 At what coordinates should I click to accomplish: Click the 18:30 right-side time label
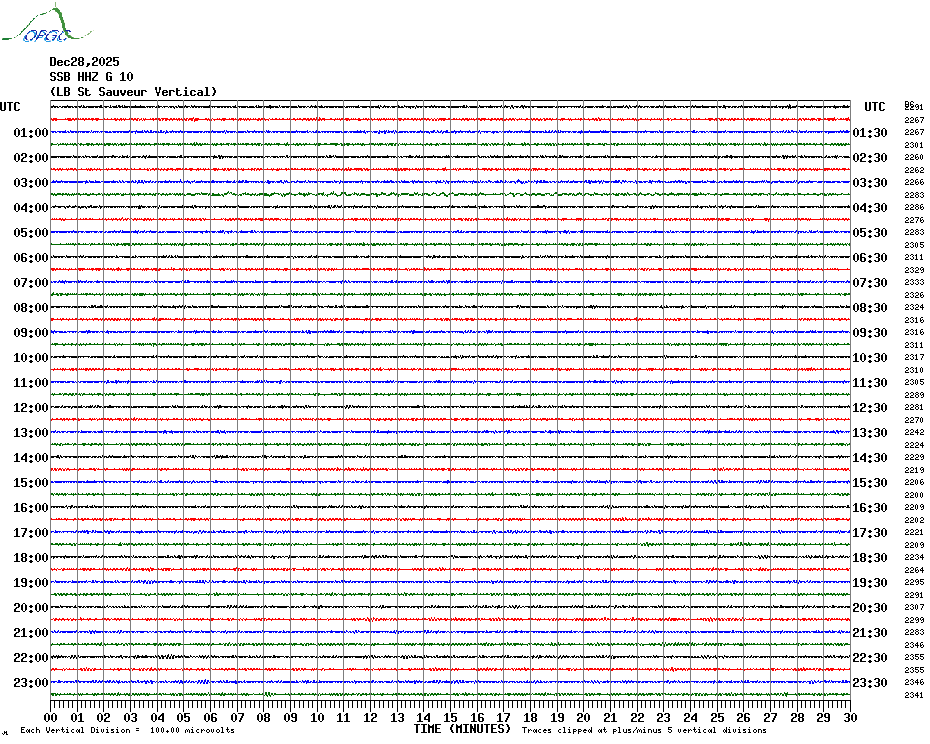point(870,558)
